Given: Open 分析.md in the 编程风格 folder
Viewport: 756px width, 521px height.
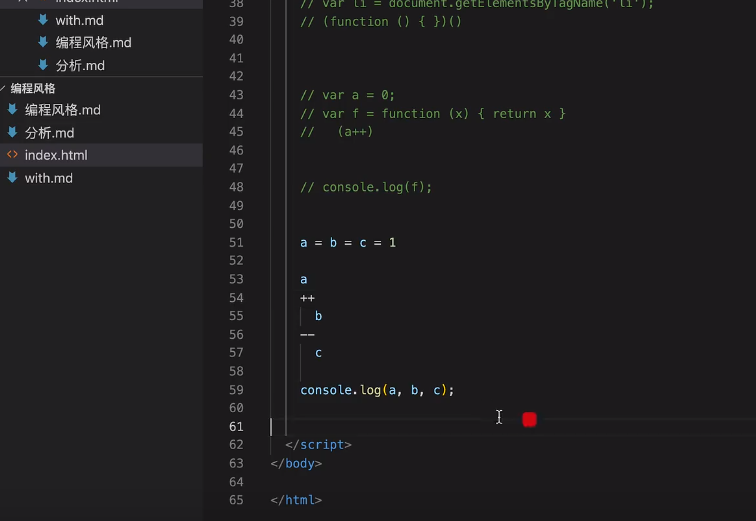Looking at the screenshot, I should click(x=50, y=133).
